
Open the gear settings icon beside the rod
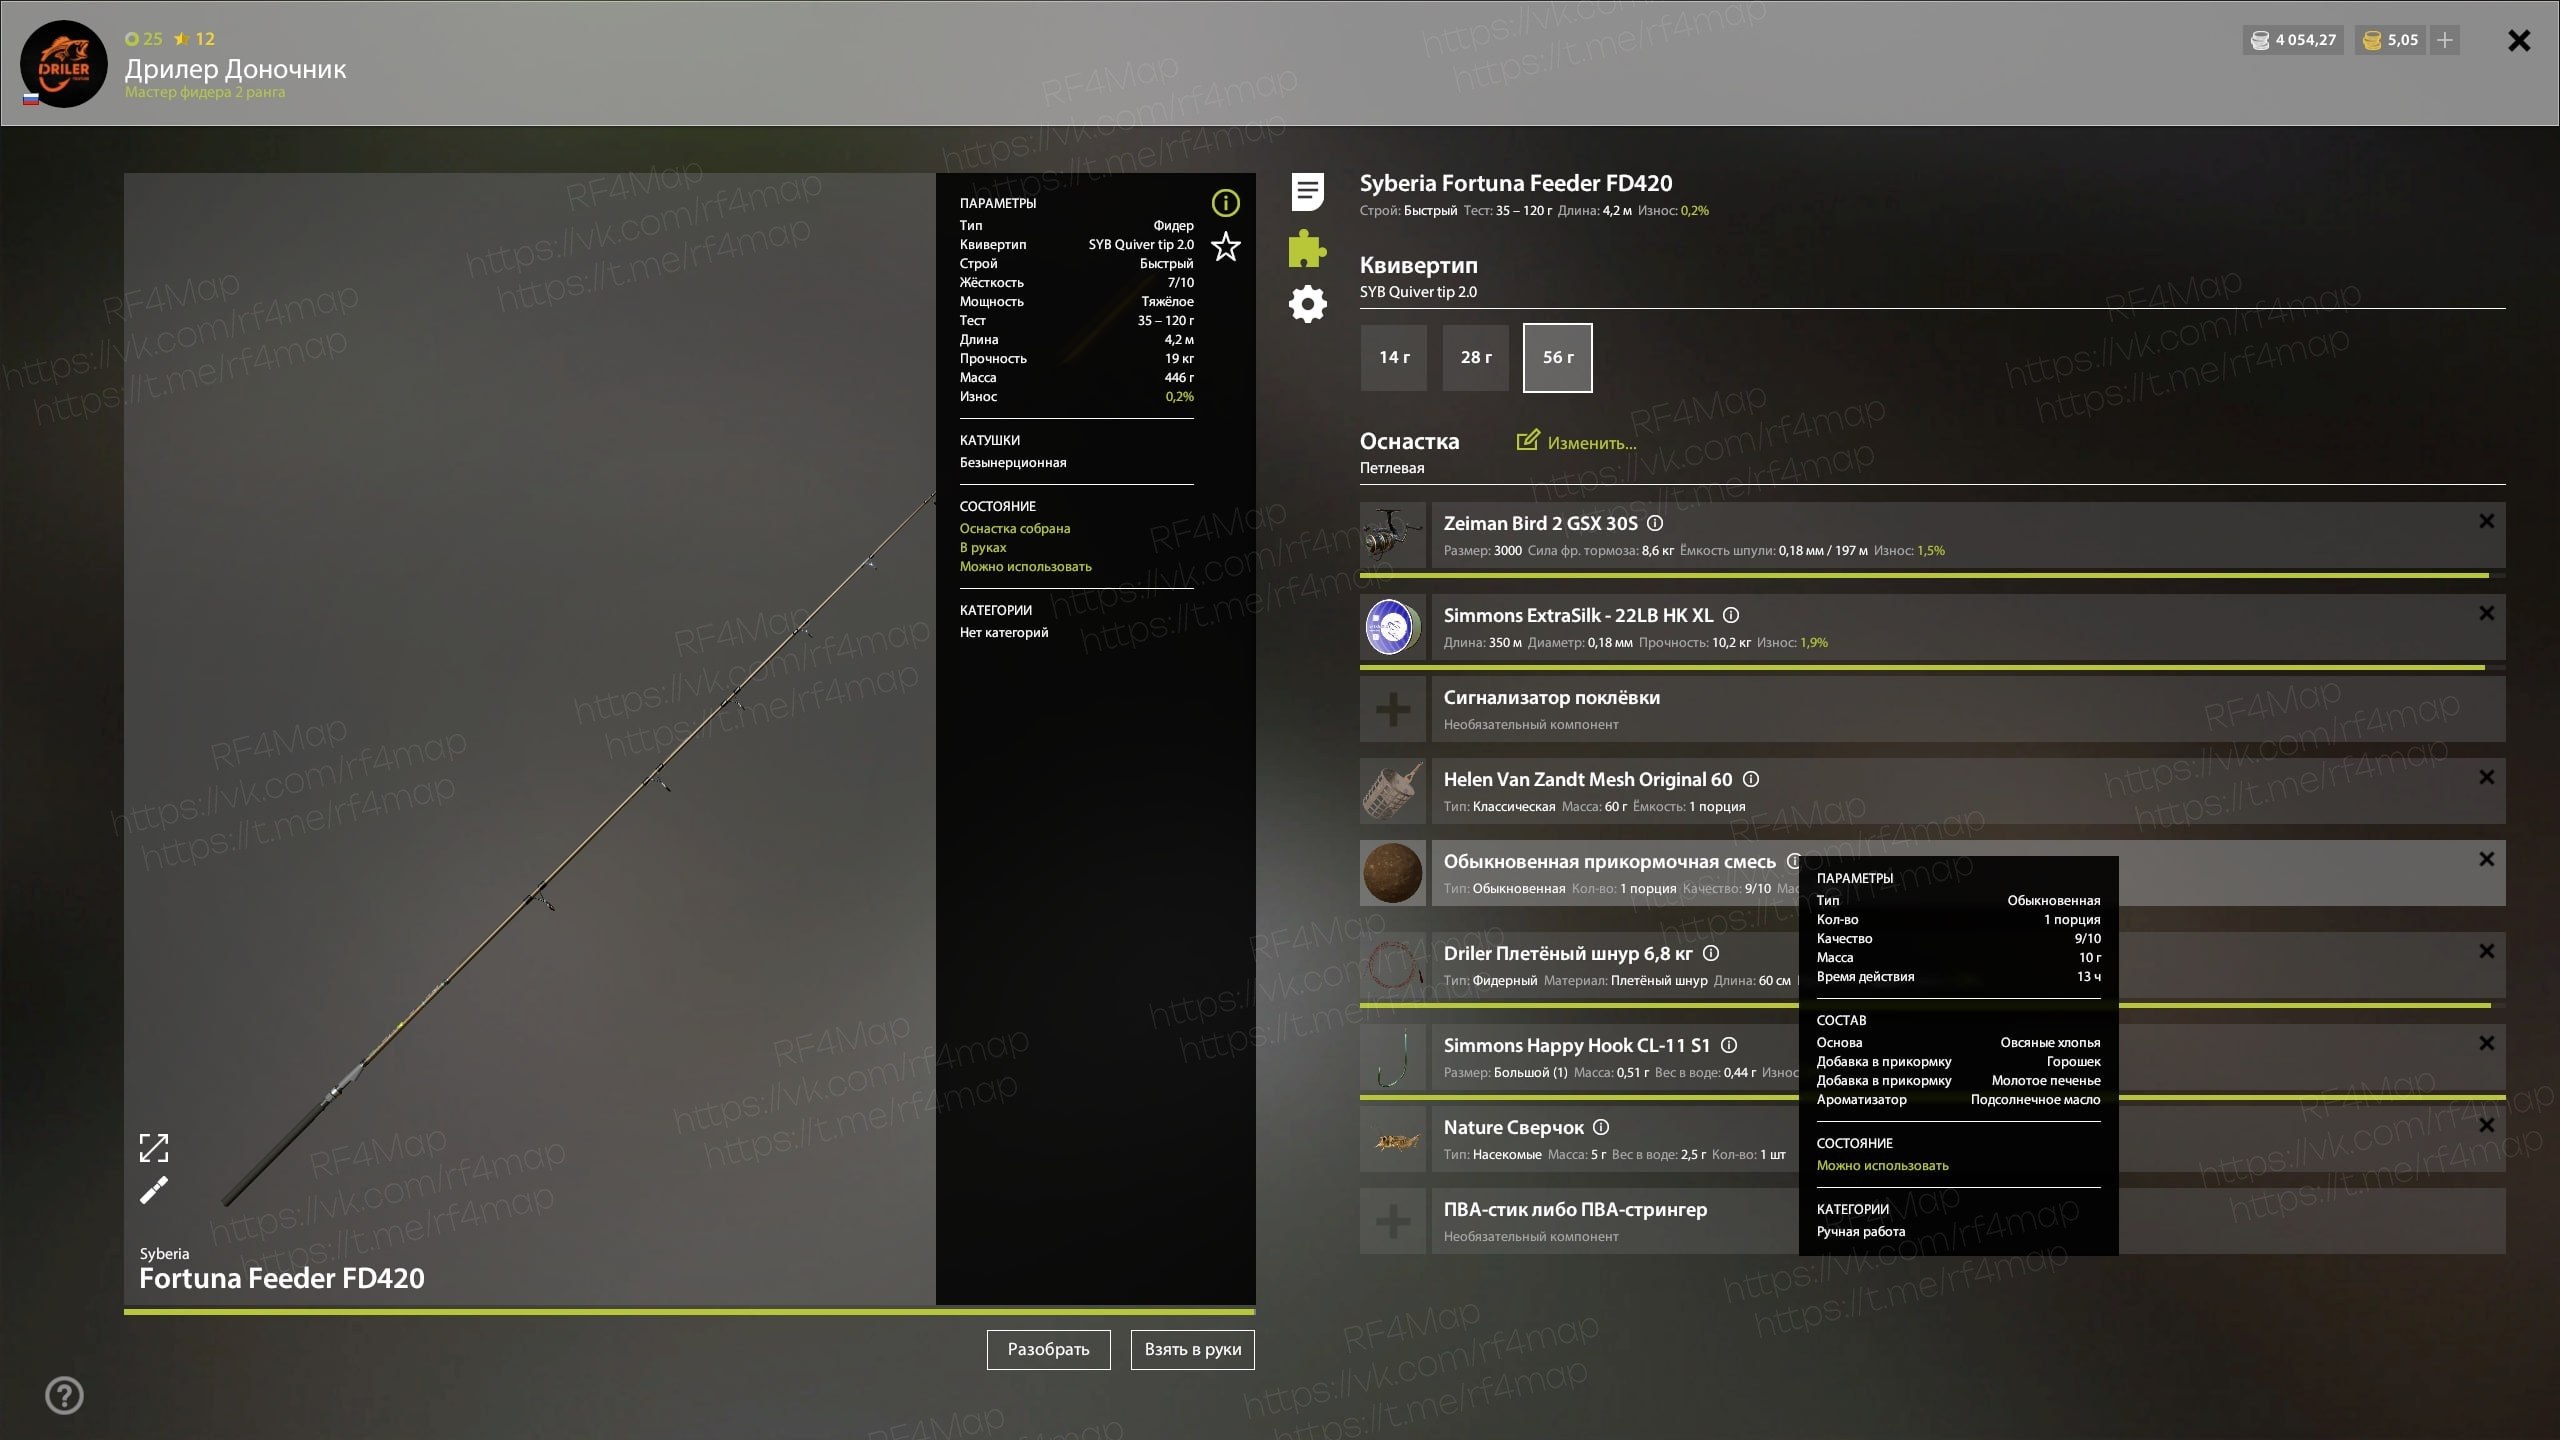[x=1307, y=304]
